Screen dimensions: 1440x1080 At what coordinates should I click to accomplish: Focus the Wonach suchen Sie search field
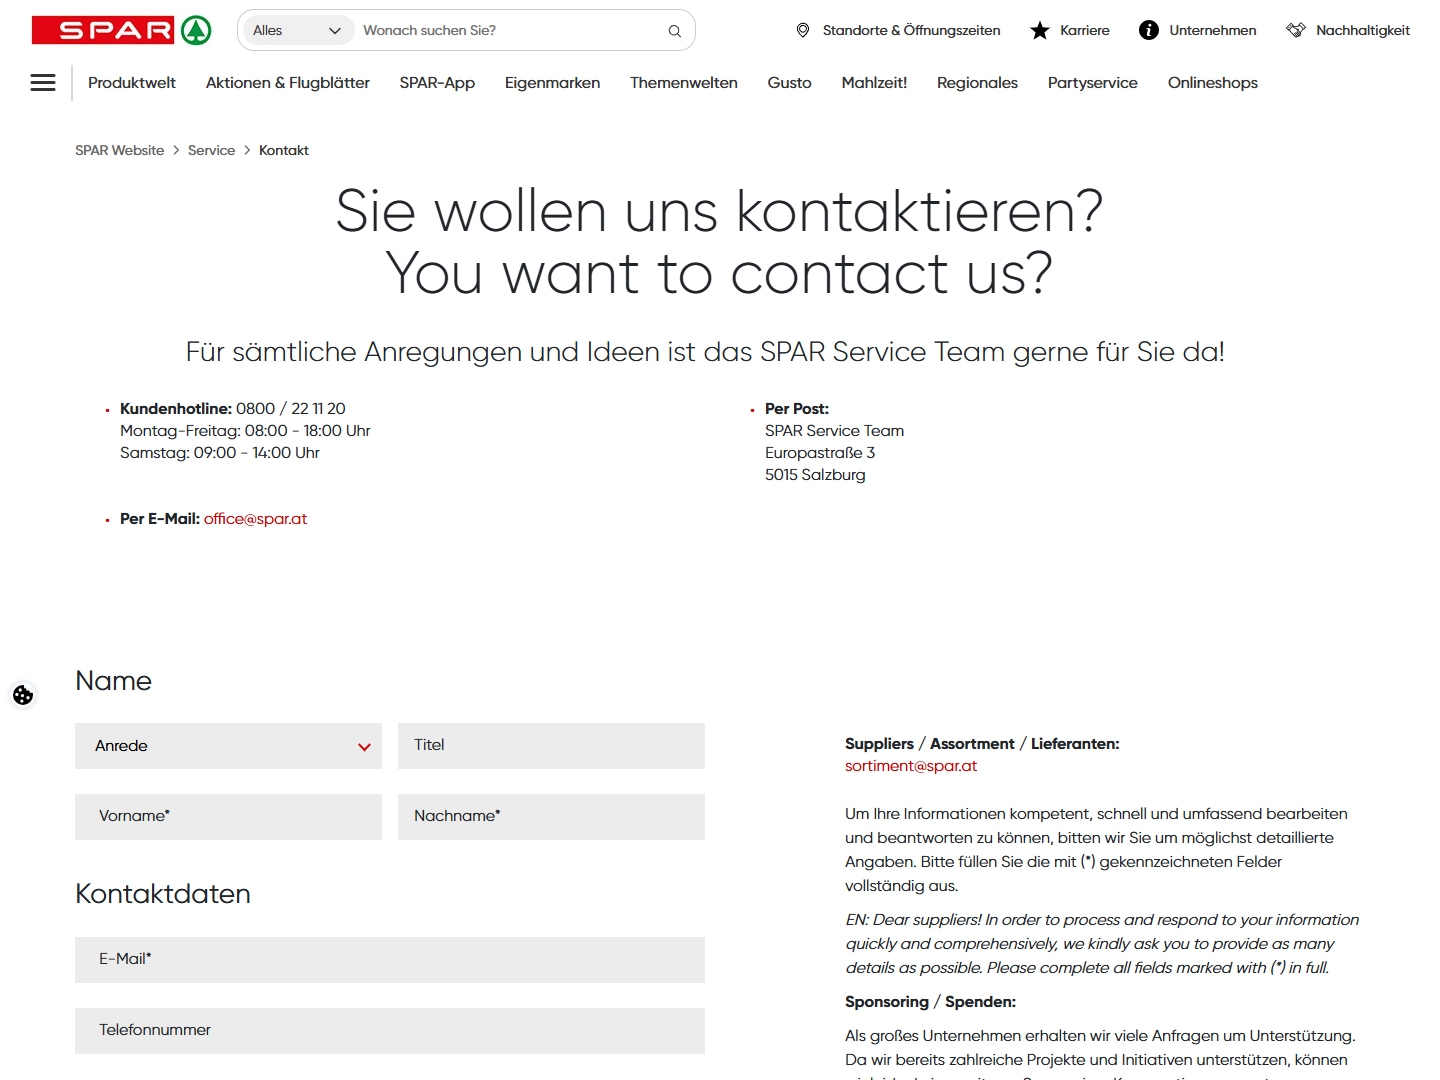(512, 30)
